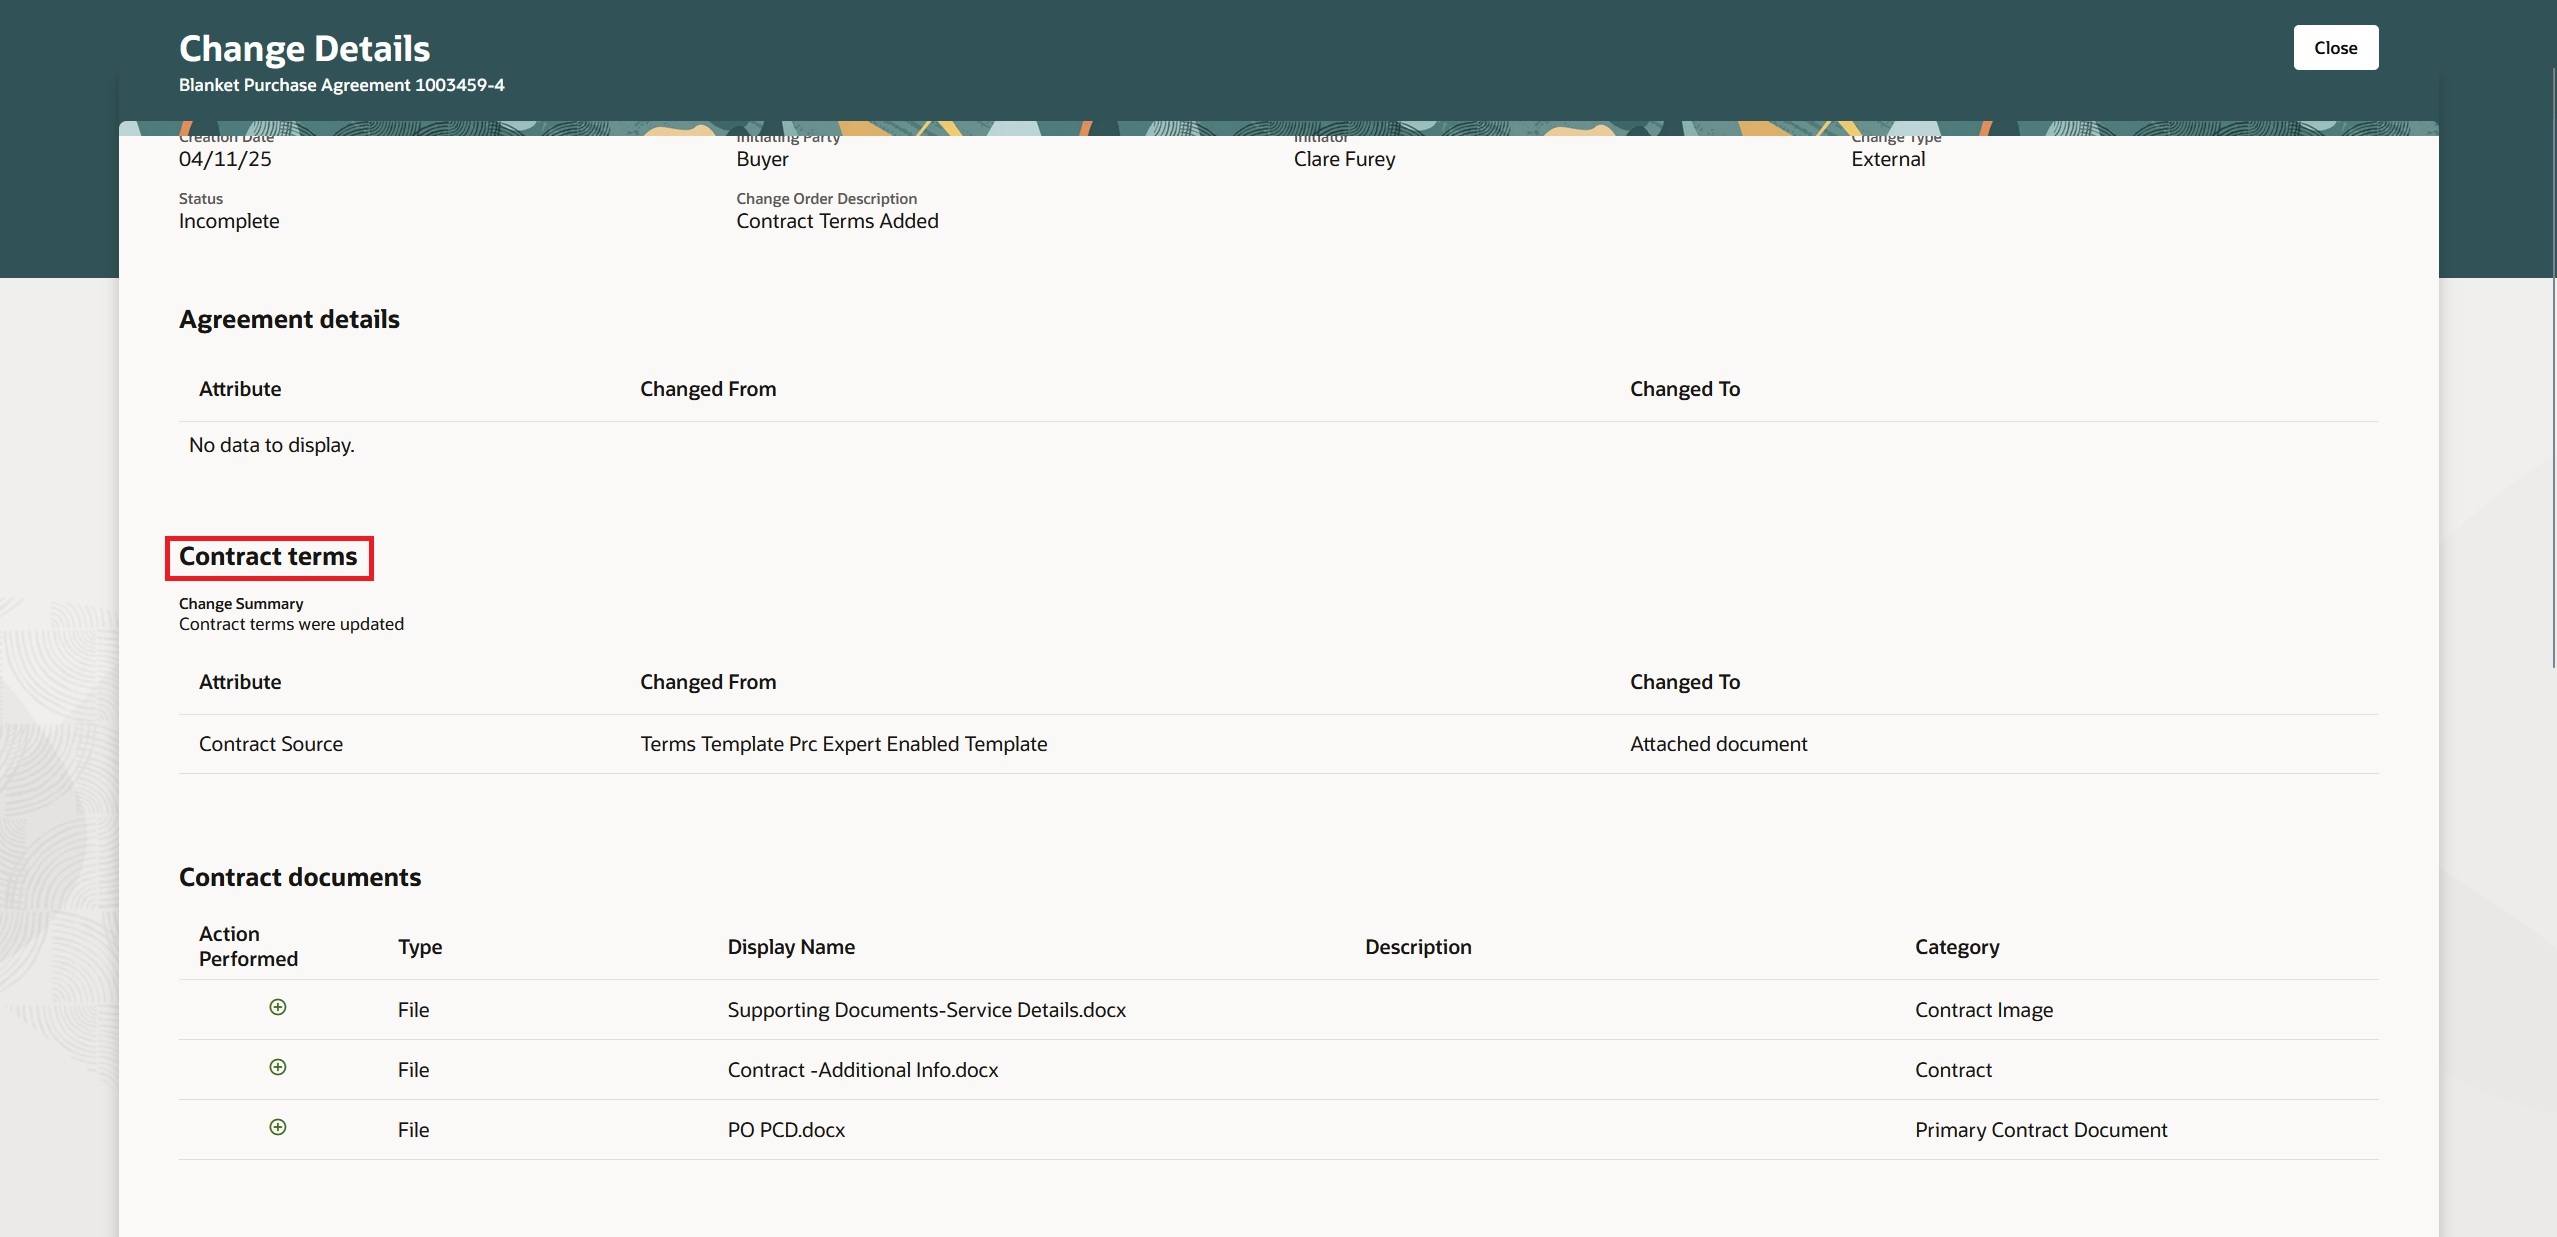Open the PO PCD.docx display name
This screenshot has height=1237, width=2557.
point(785,1129)
